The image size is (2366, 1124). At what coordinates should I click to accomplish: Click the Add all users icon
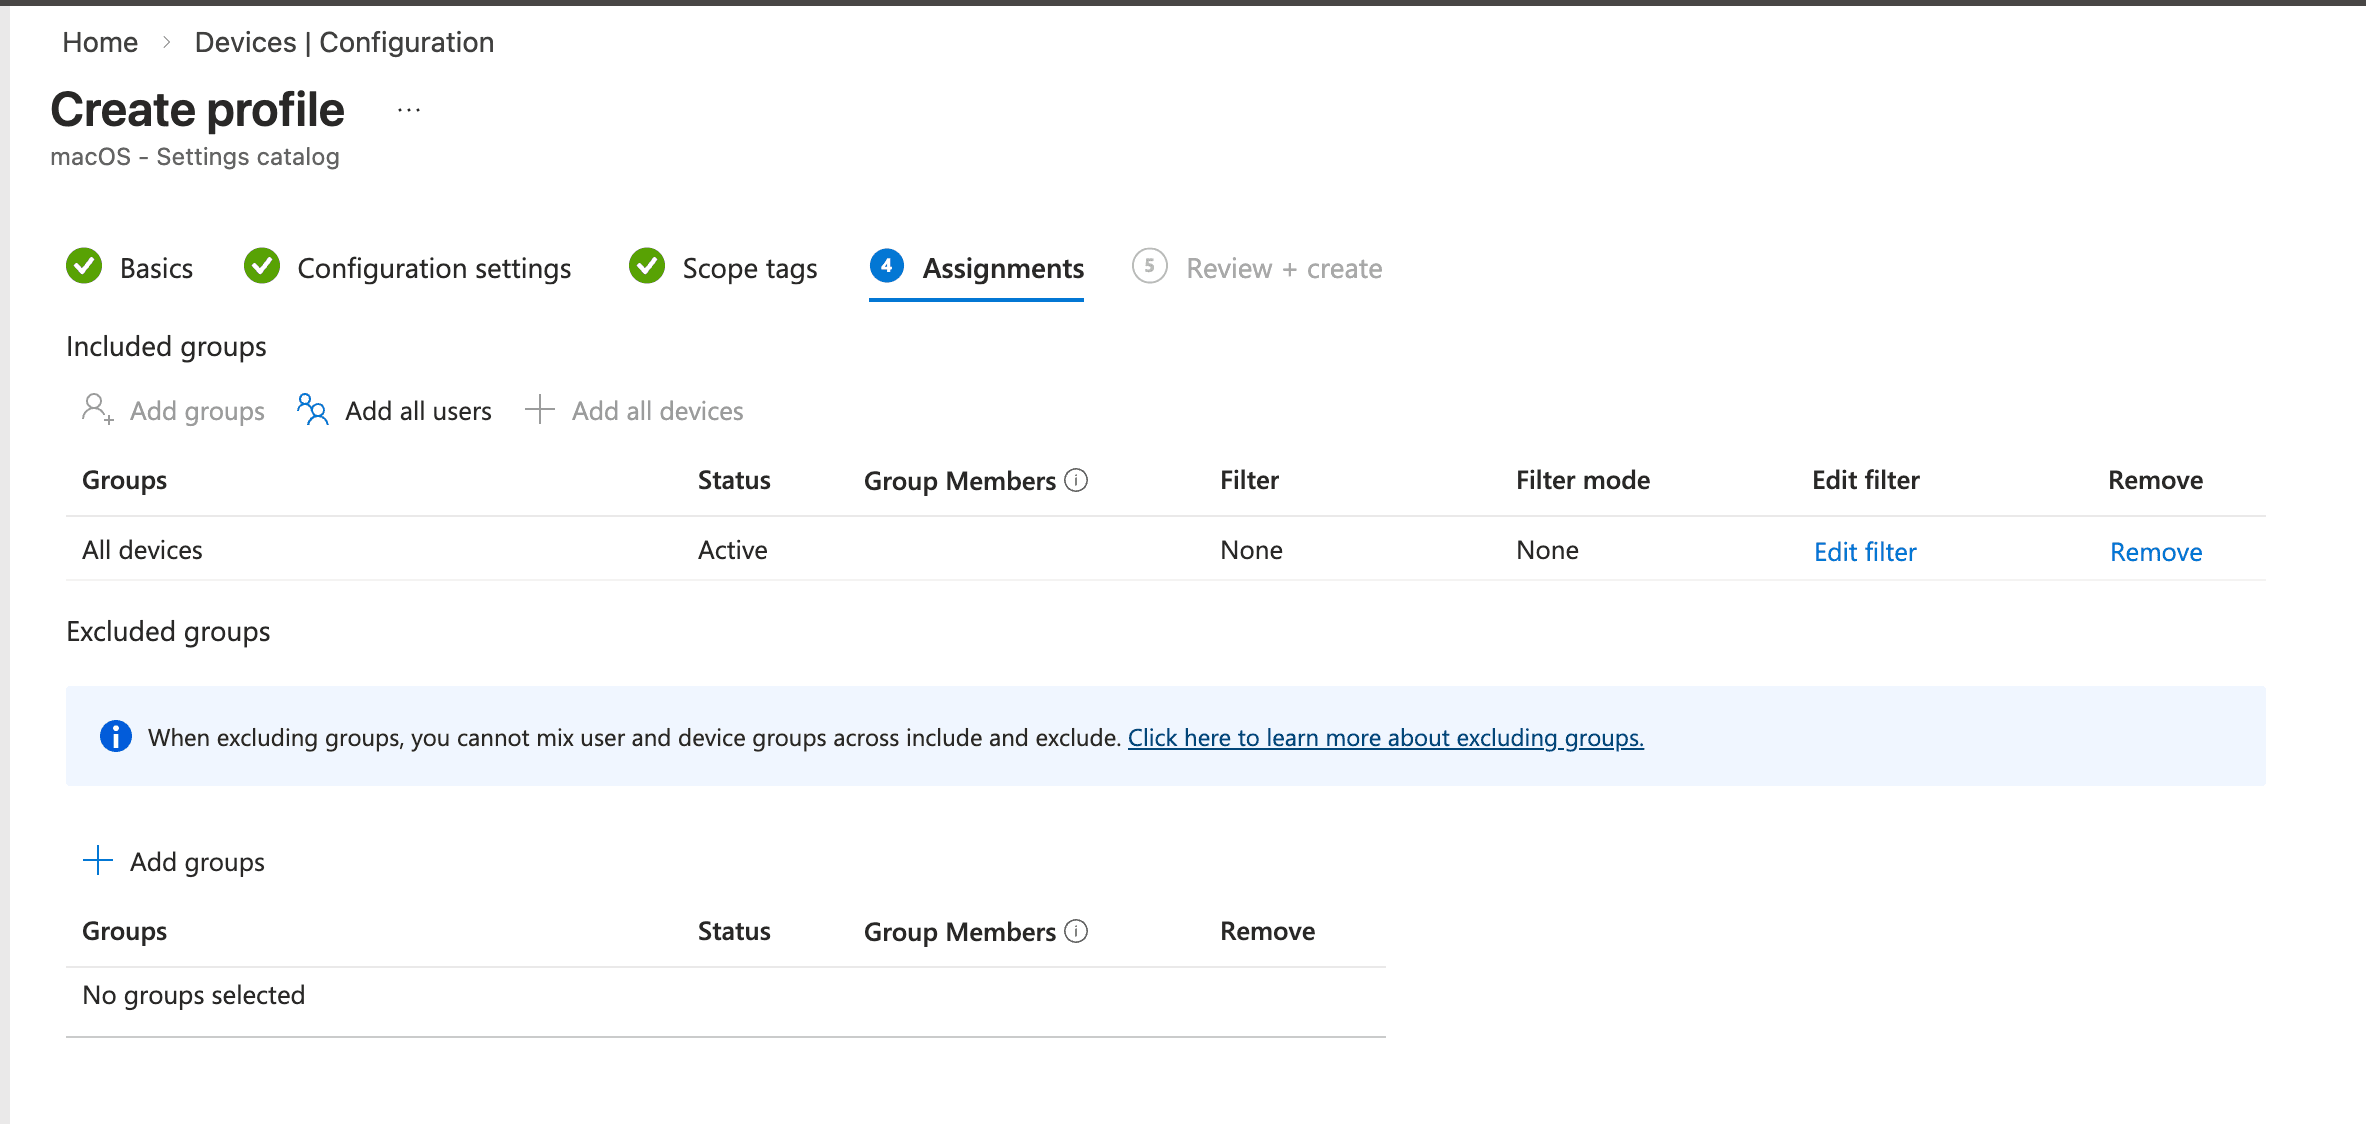(x=311, y=410)
